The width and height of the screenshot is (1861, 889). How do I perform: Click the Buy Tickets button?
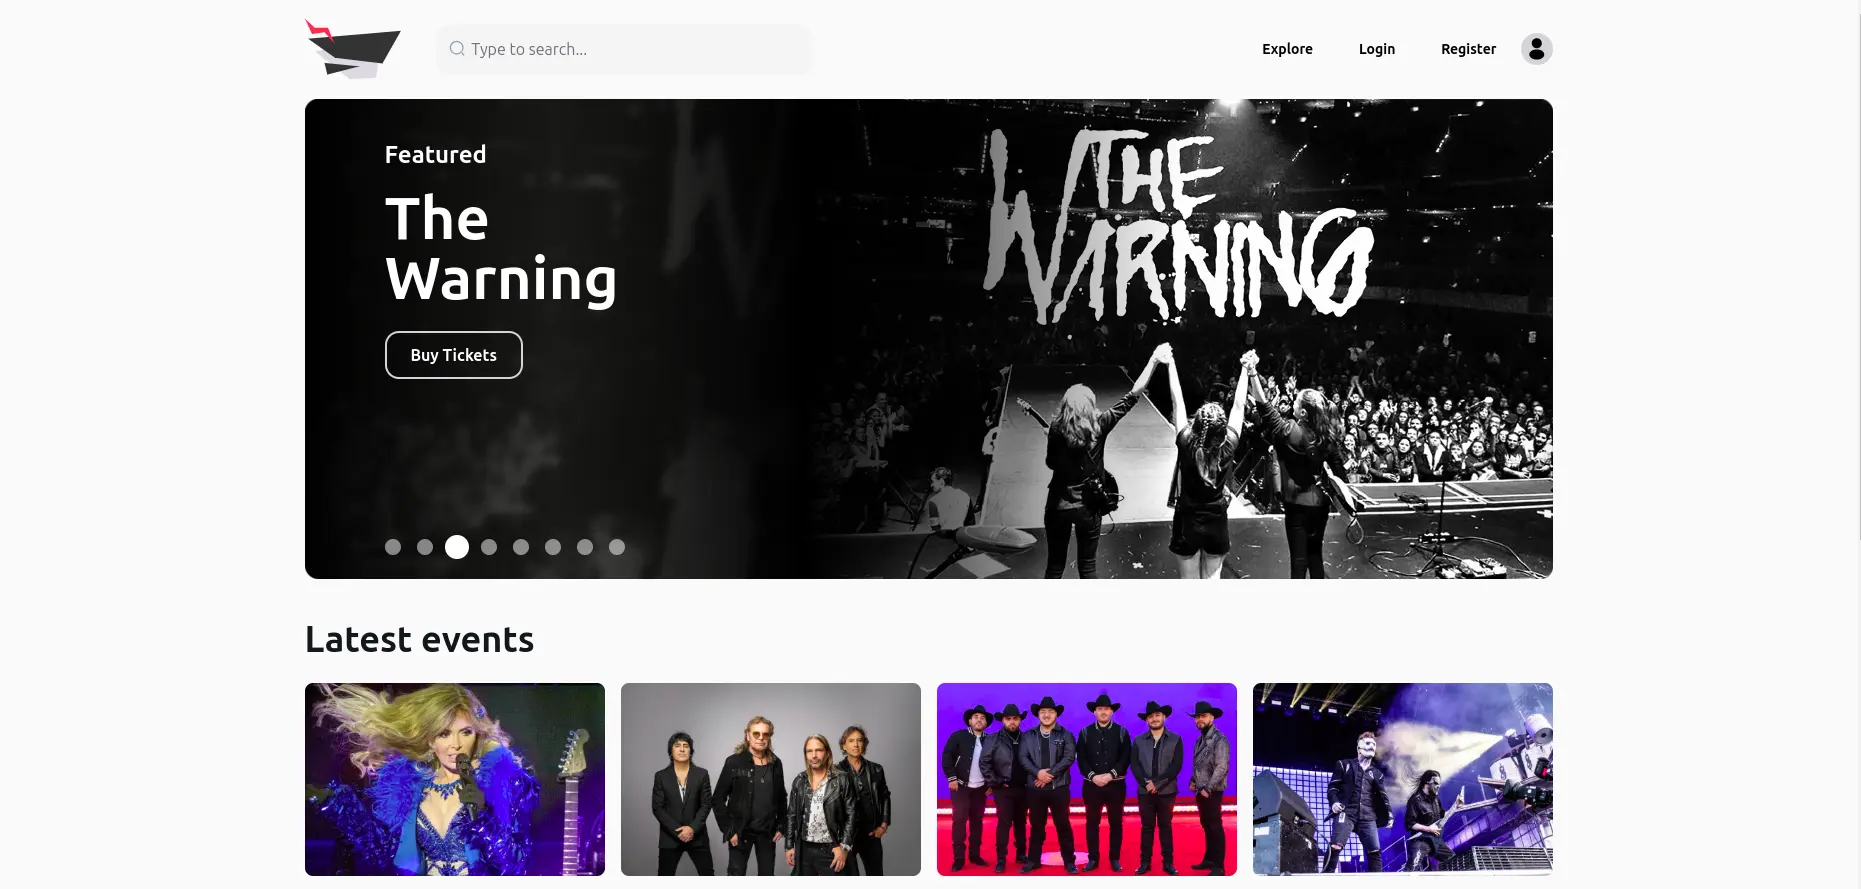(x=454, y=355)
